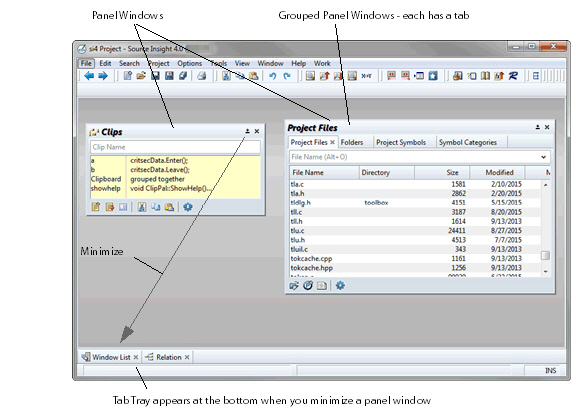Click the blue Go Back arrow in toolbar

tap(89, 76)
